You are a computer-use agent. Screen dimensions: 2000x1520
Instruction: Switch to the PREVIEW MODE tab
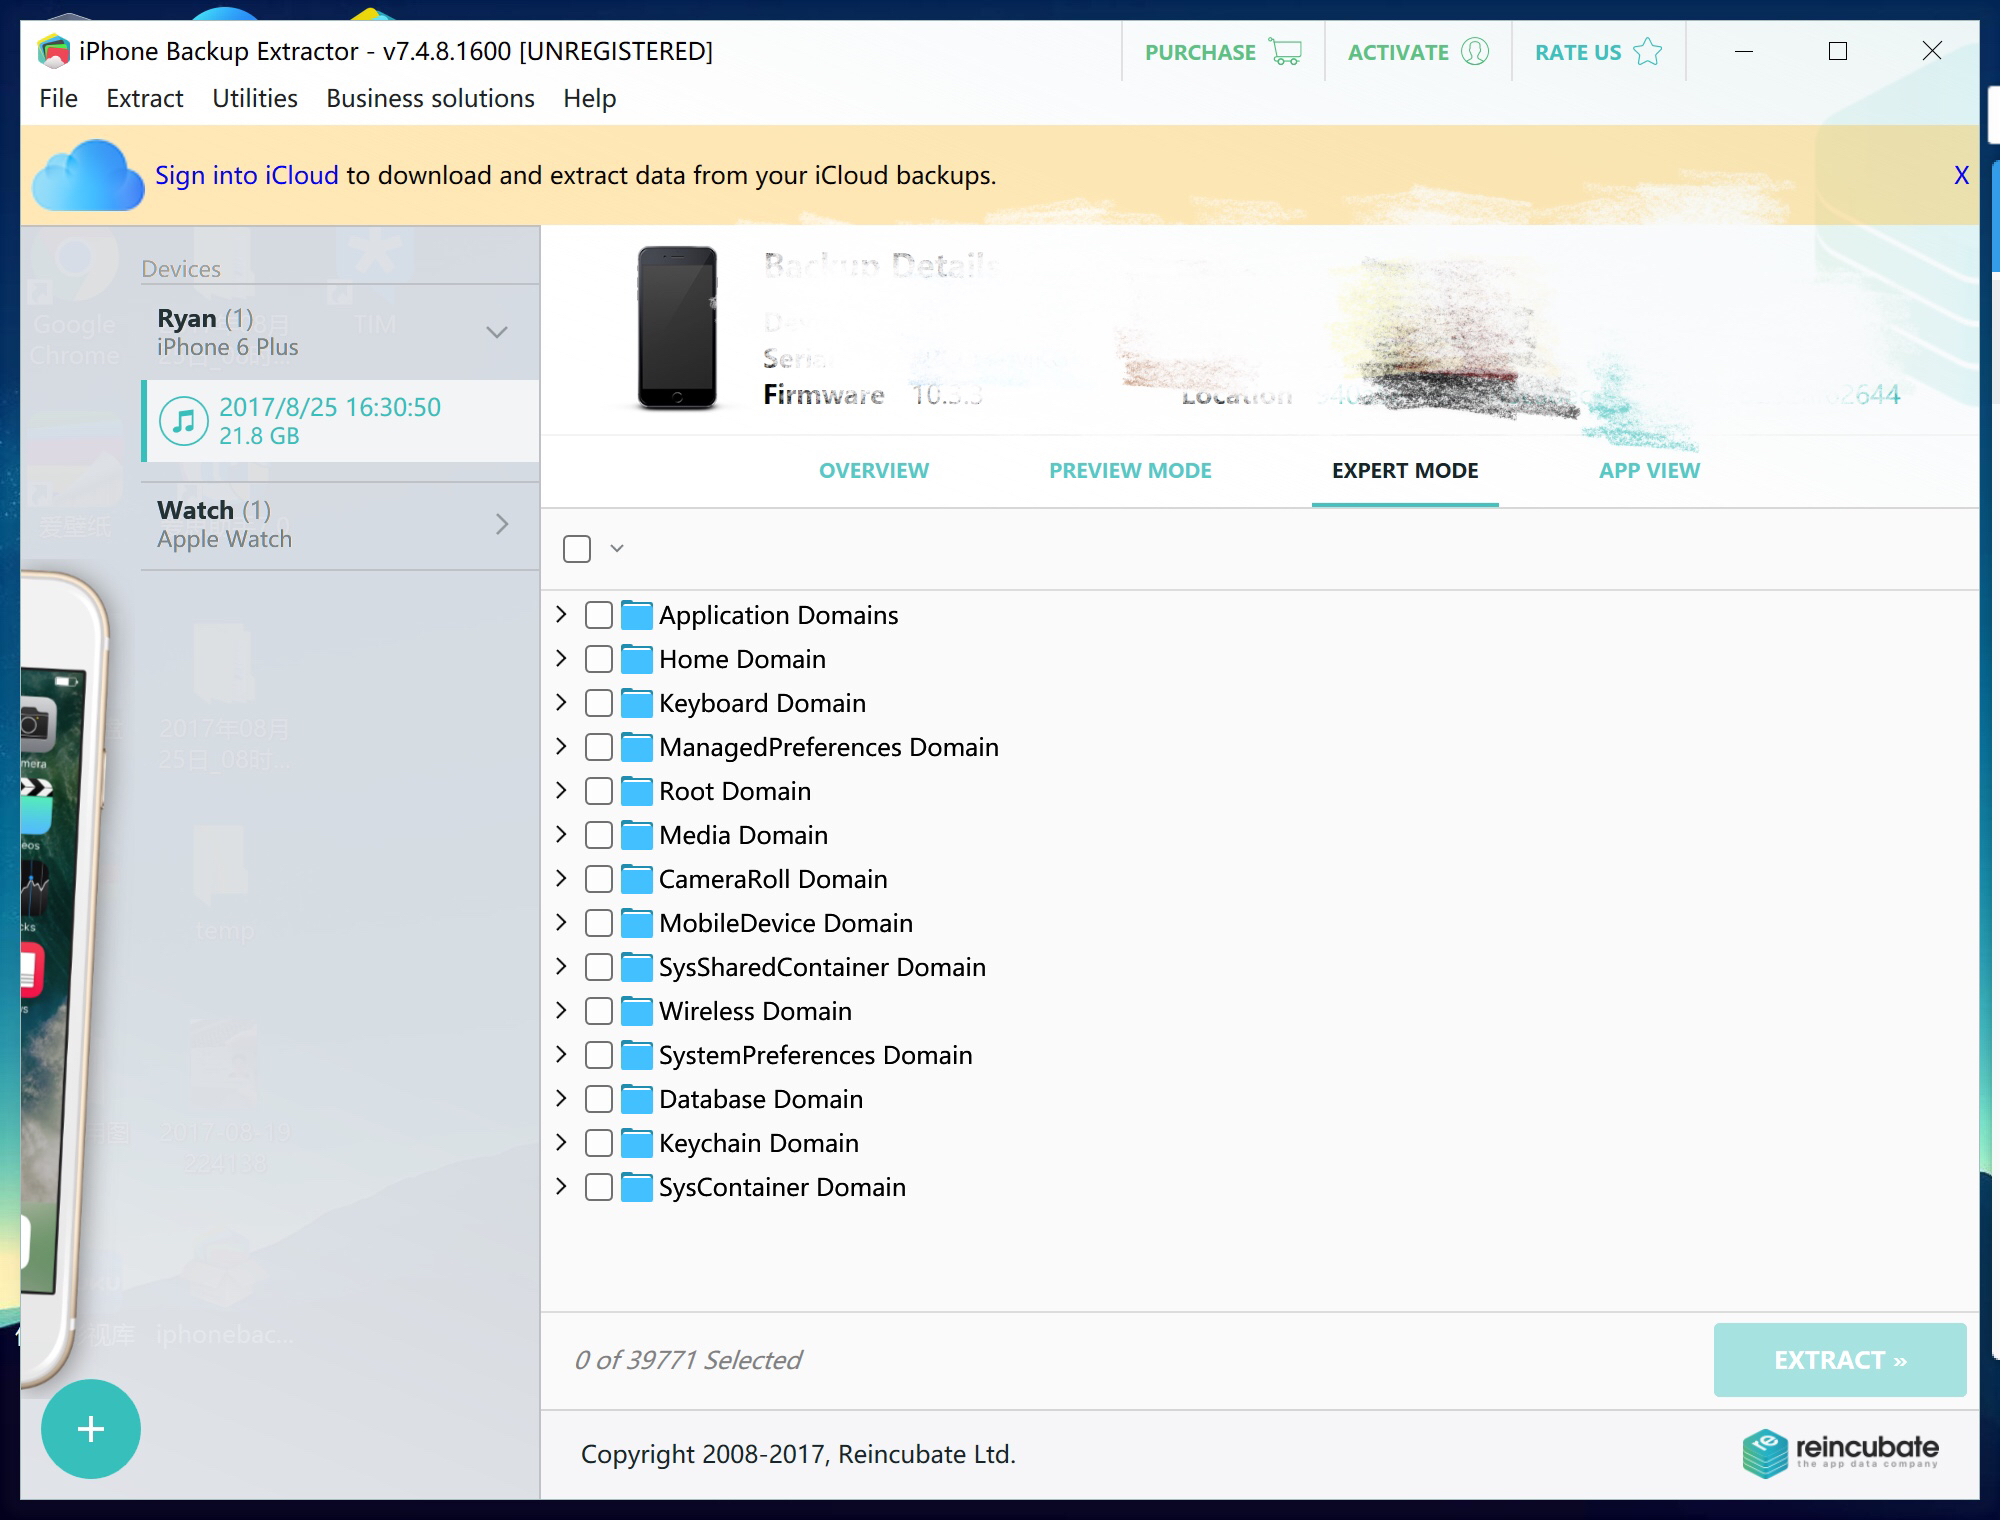[1130, 470]
